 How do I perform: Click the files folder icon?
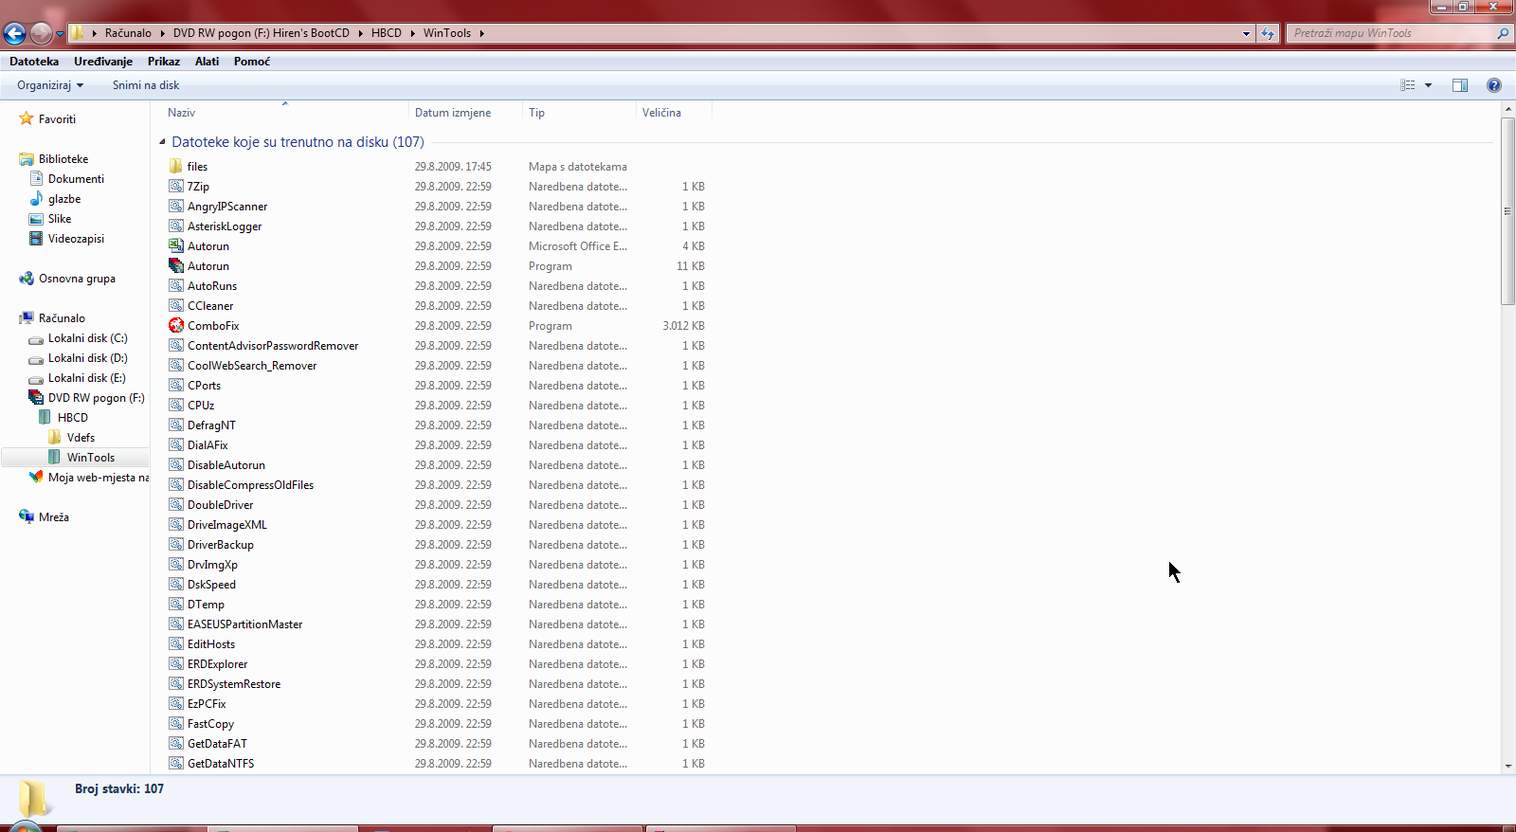(176, 167)
